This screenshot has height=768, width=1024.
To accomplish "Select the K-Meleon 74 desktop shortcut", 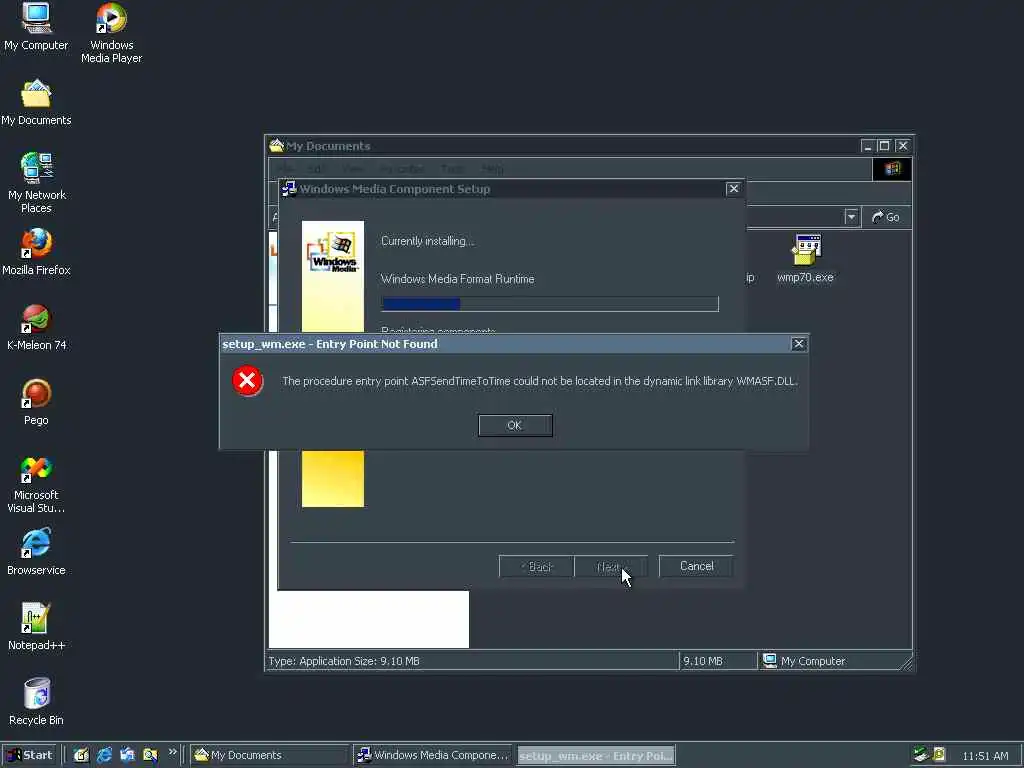I will pos(36,327).
